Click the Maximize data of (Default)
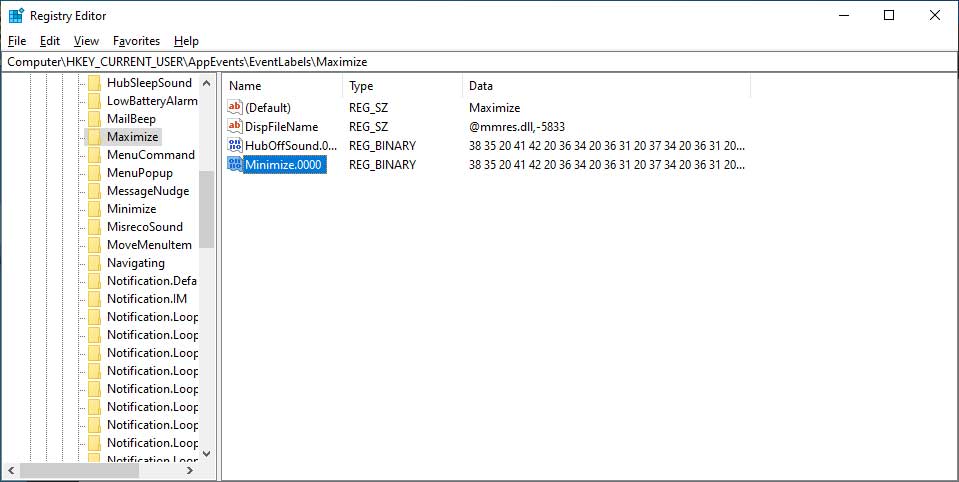 [x=494, y=108]
